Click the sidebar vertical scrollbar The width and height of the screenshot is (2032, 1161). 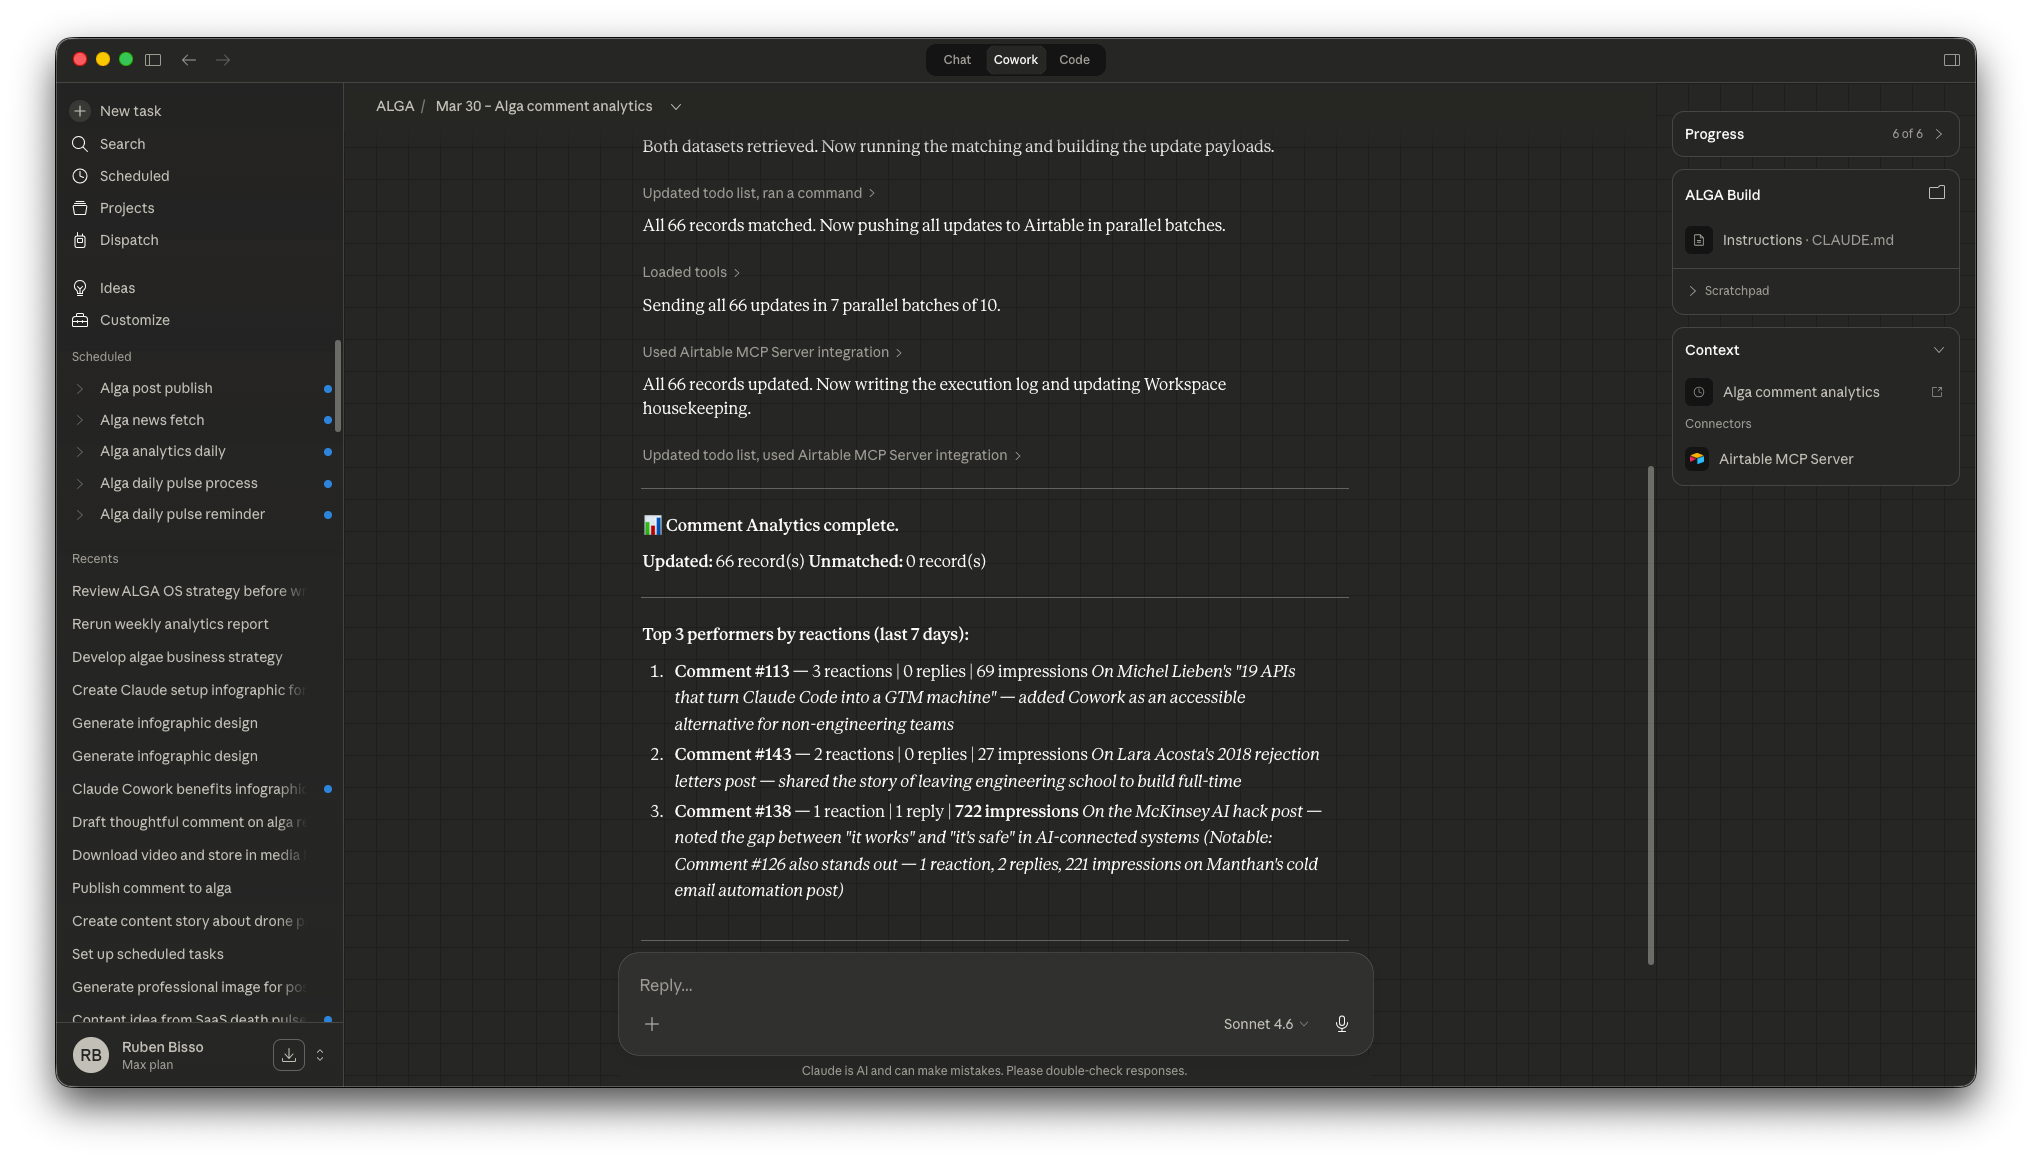coord(338,386)
